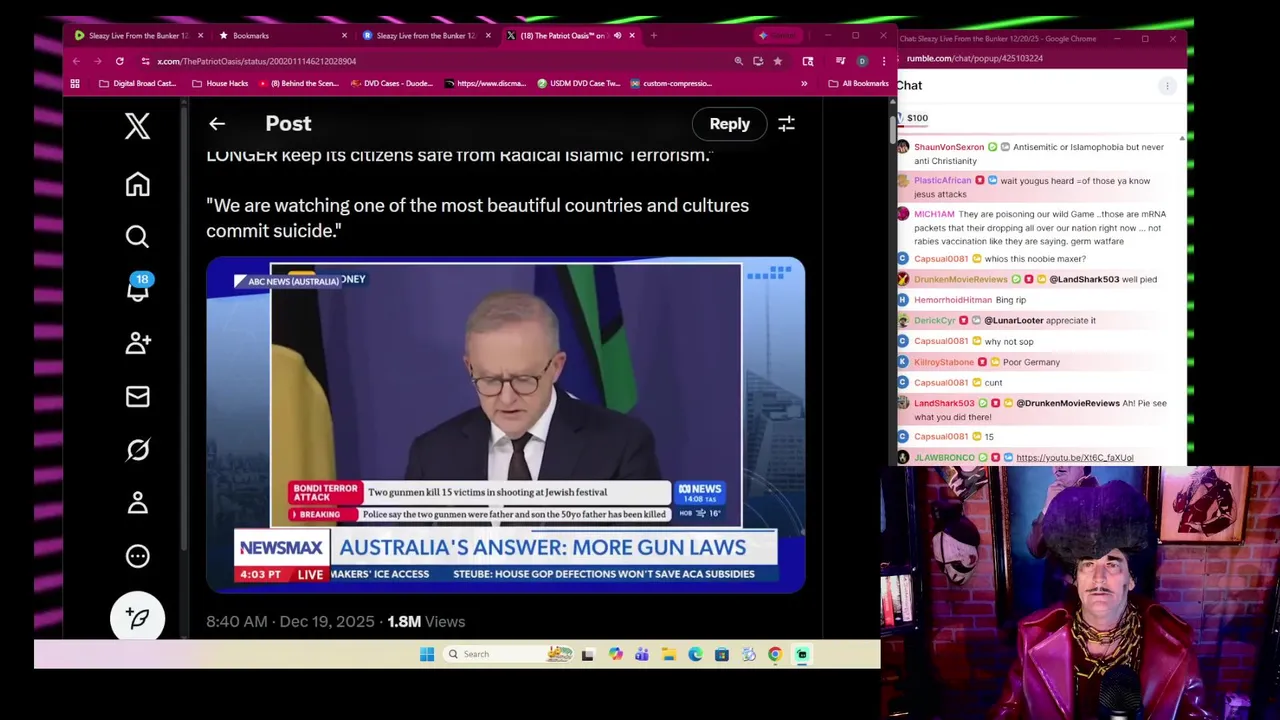Open a new tab with the plus button

(x=654, y=36)
